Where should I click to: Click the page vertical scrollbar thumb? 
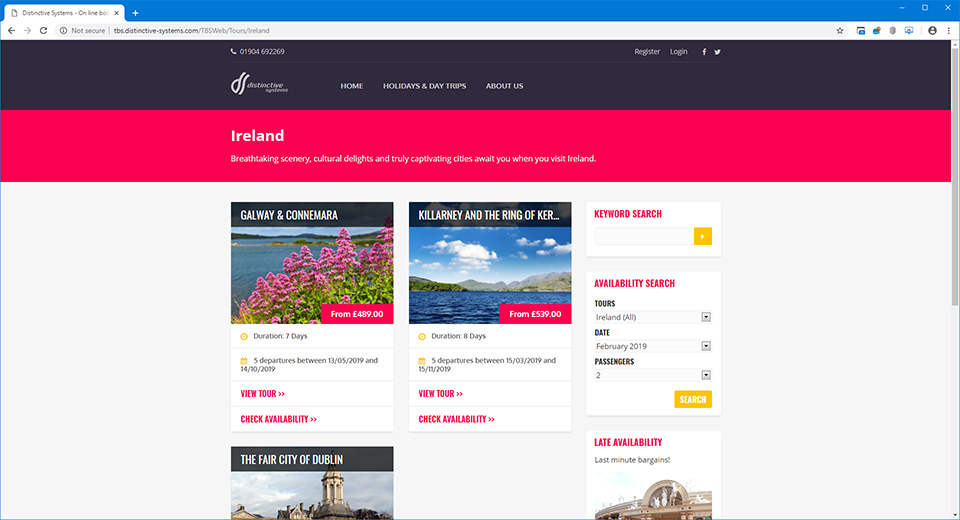[x=954, y=176]
